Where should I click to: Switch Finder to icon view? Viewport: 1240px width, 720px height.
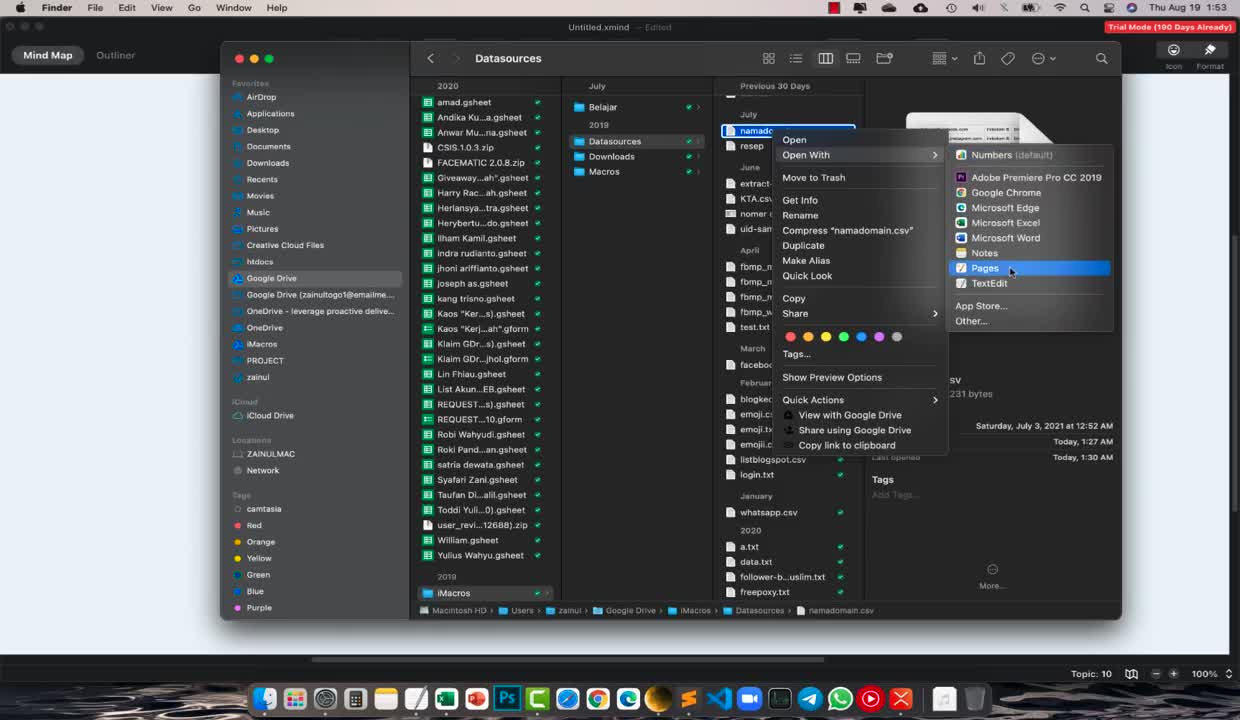pyautogui.click(x=769, y=59)
